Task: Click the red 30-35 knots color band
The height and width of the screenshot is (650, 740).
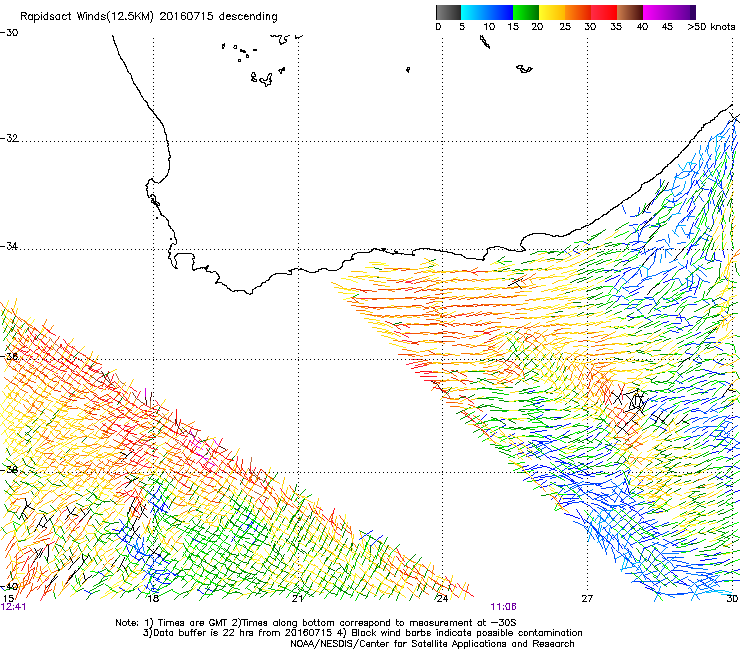Action: 604,12
